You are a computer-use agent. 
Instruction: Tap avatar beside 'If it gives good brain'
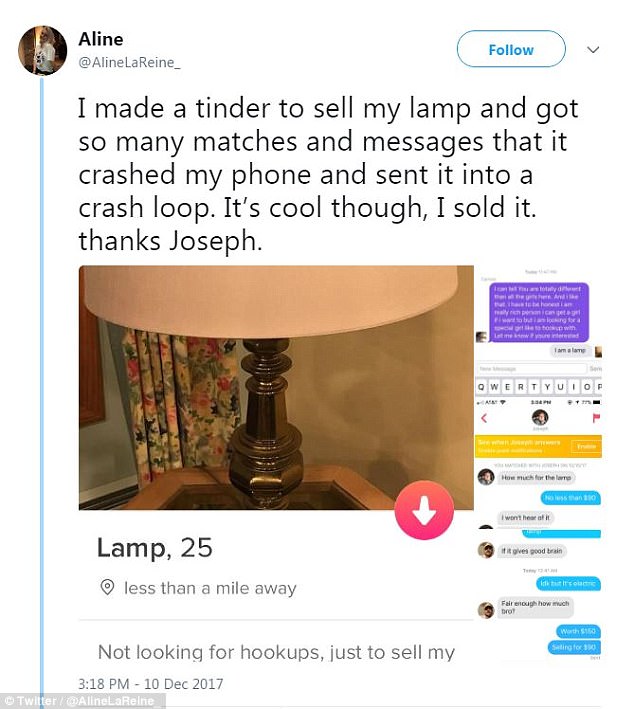486,550
